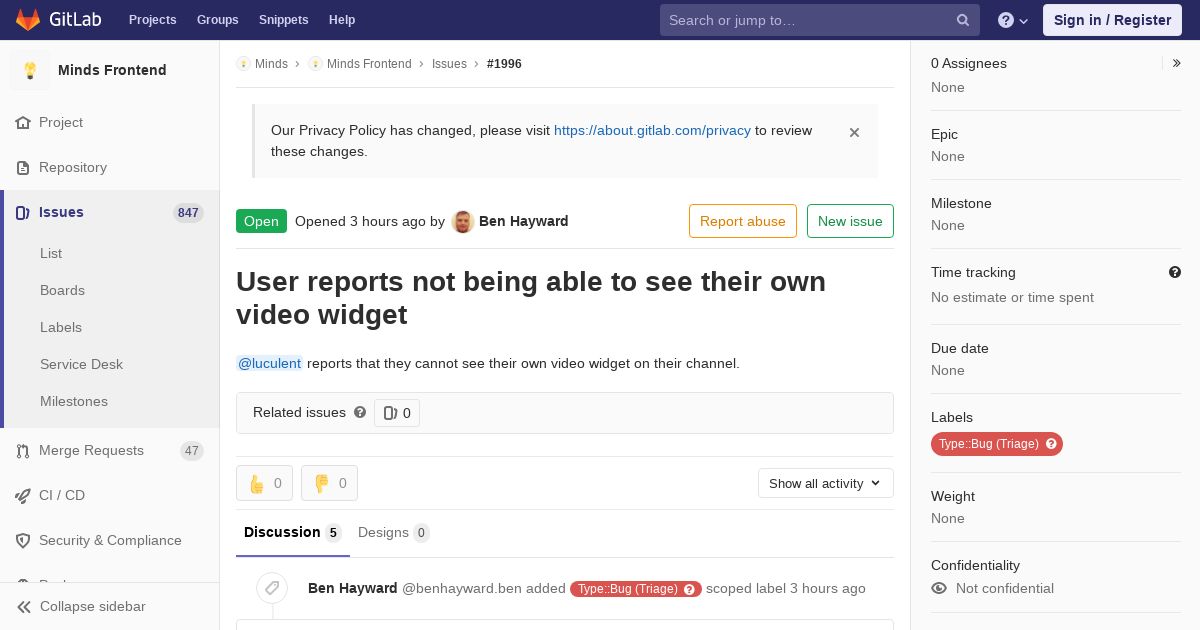Click the #1996 breadcrumb link
The height and width of the screenshot is (630, 1200).
pyautogui.click(x=504, y=64)
